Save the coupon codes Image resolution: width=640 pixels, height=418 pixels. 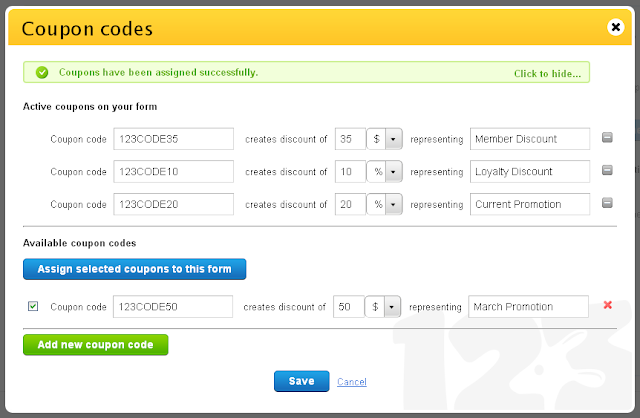point(301,381)
